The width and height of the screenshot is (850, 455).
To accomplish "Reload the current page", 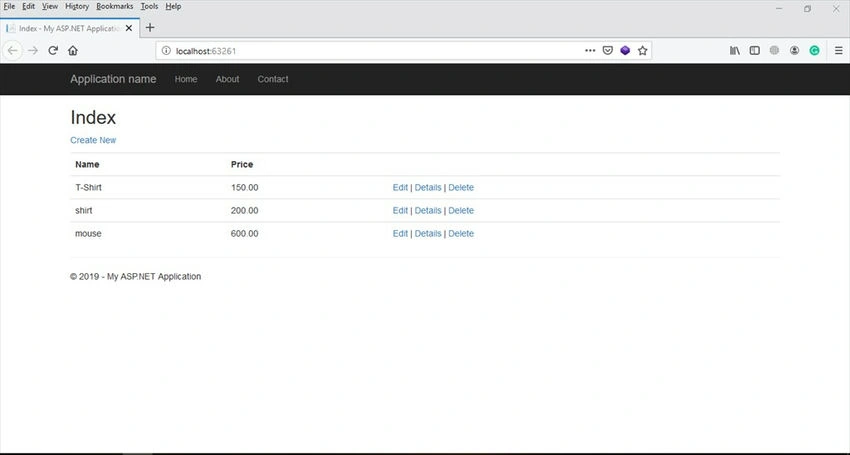I will (53, 50).
